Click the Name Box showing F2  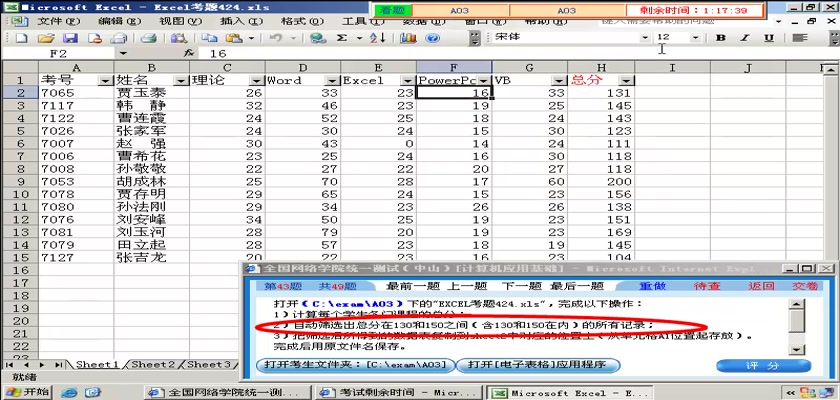(59, 53)
